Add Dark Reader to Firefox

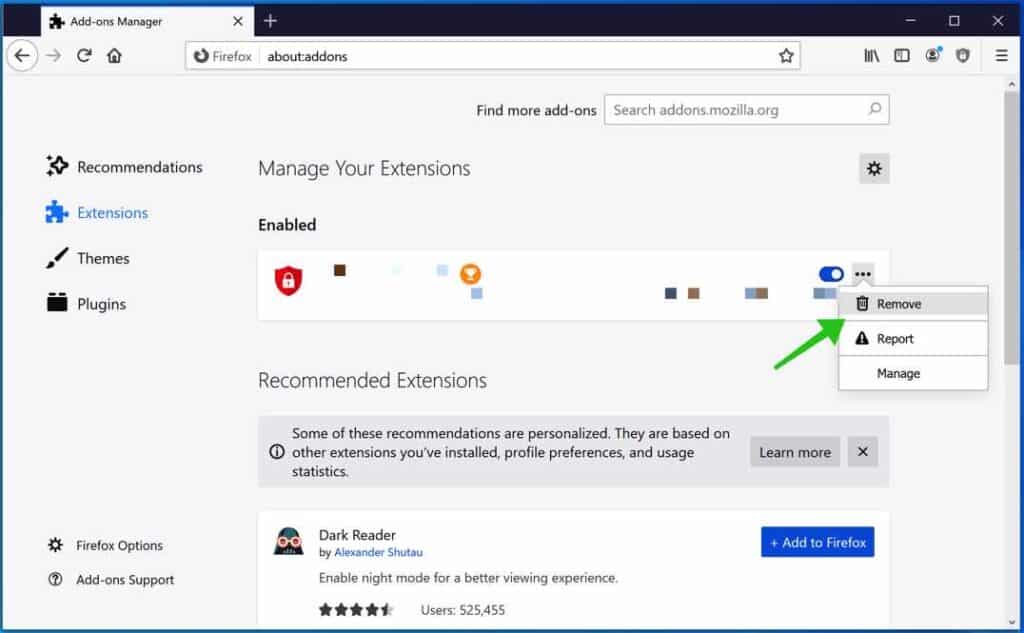click(817, 542)
